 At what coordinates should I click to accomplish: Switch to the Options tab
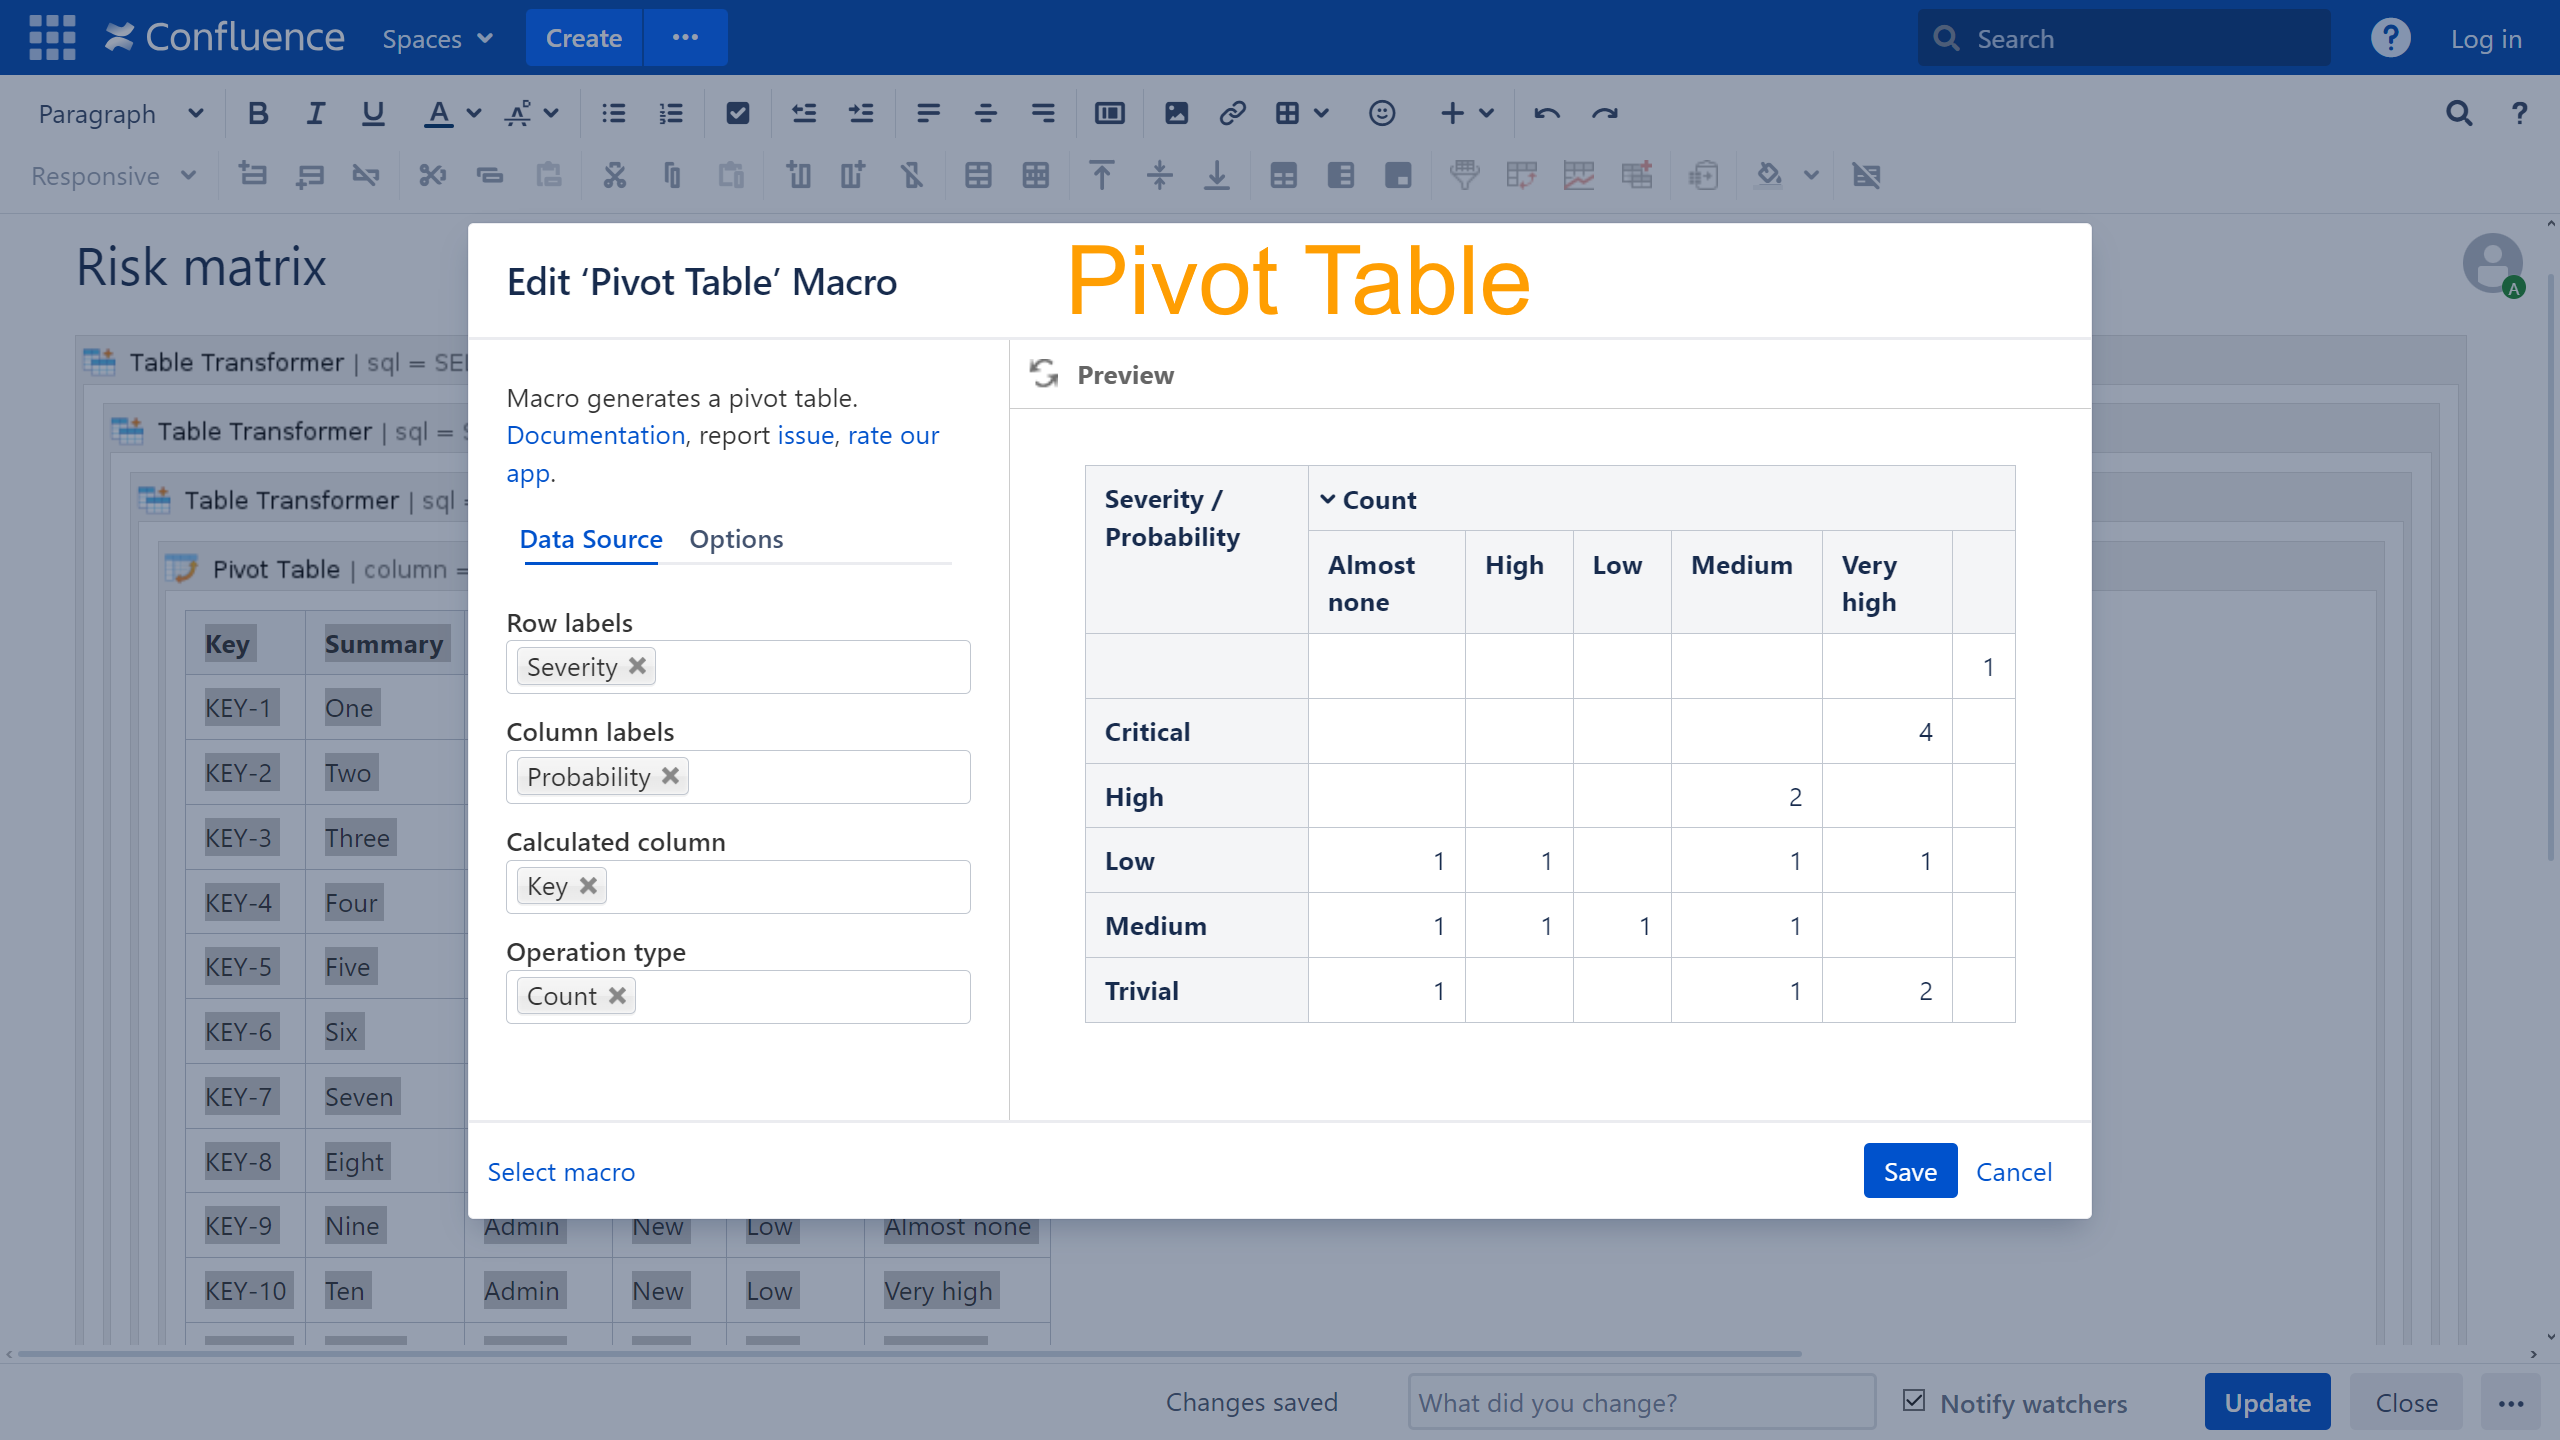pyautogui.click(x=736, y=539)
